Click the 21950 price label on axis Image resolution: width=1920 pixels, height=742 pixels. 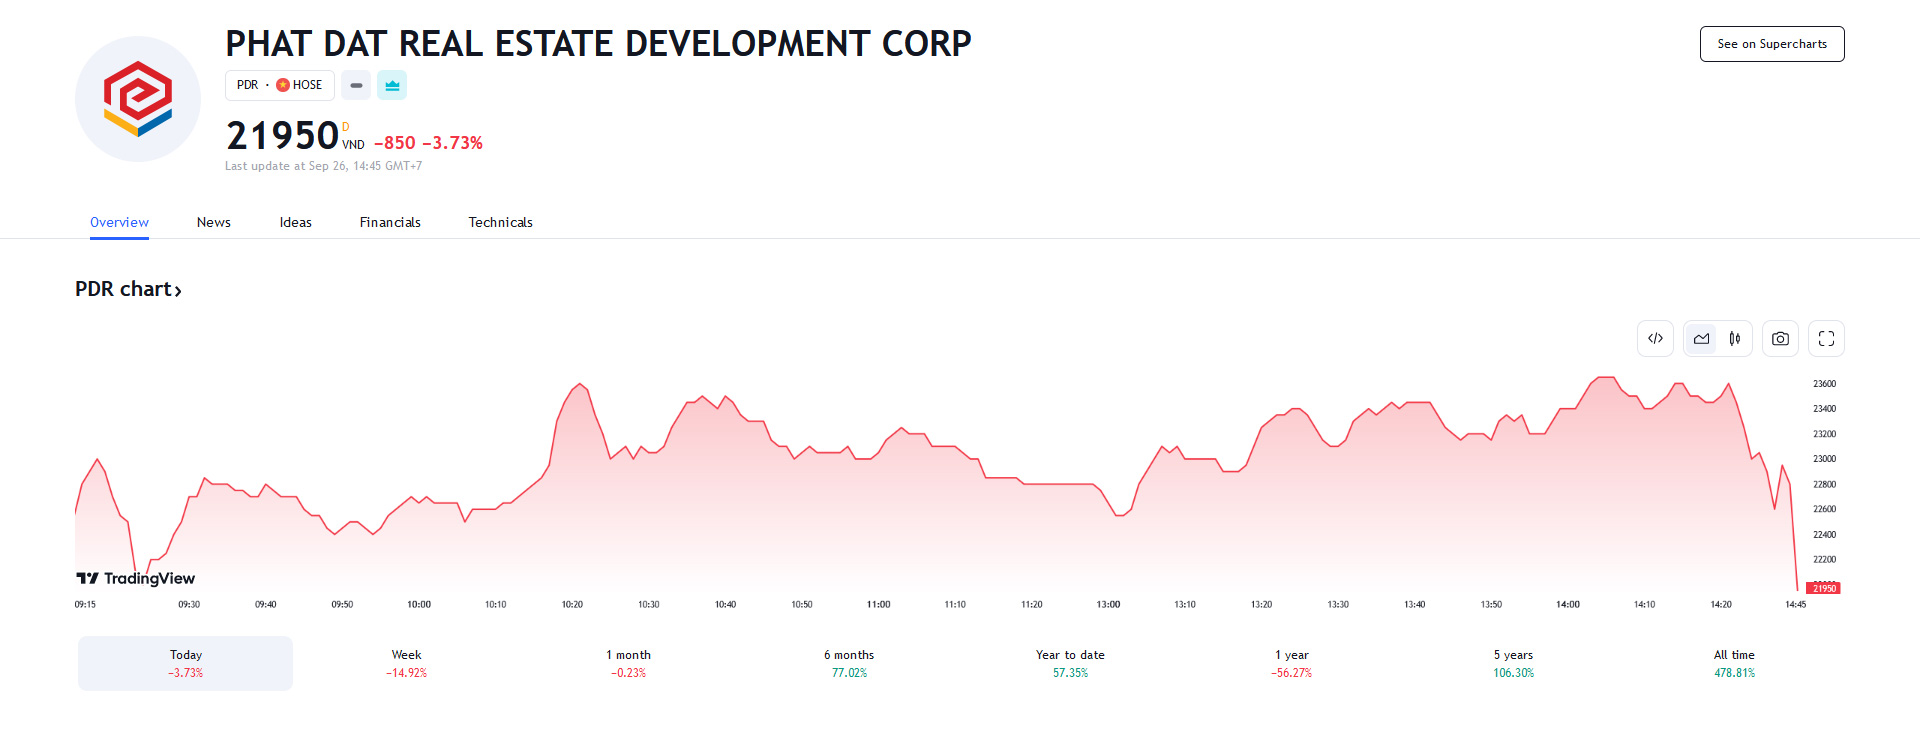tap(1824, 588)
